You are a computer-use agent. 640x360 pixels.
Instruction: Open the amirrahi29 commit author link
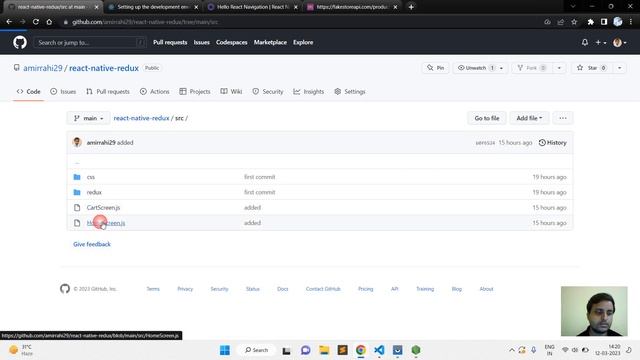click(101, 142)
